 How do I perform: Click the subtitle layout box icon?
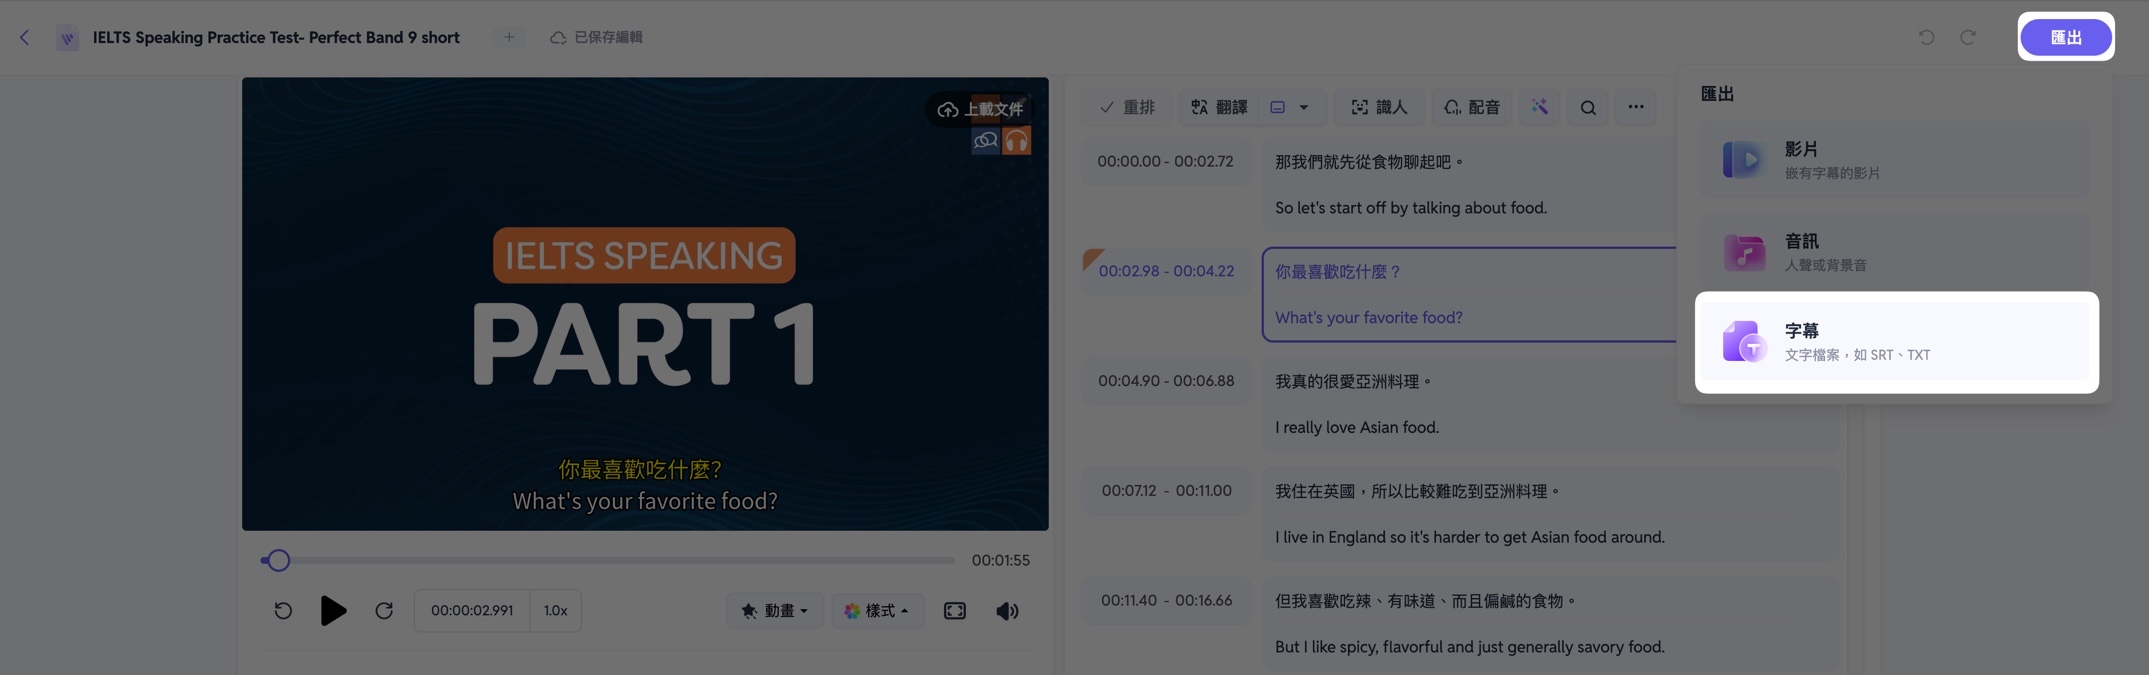coord(1277,107)
